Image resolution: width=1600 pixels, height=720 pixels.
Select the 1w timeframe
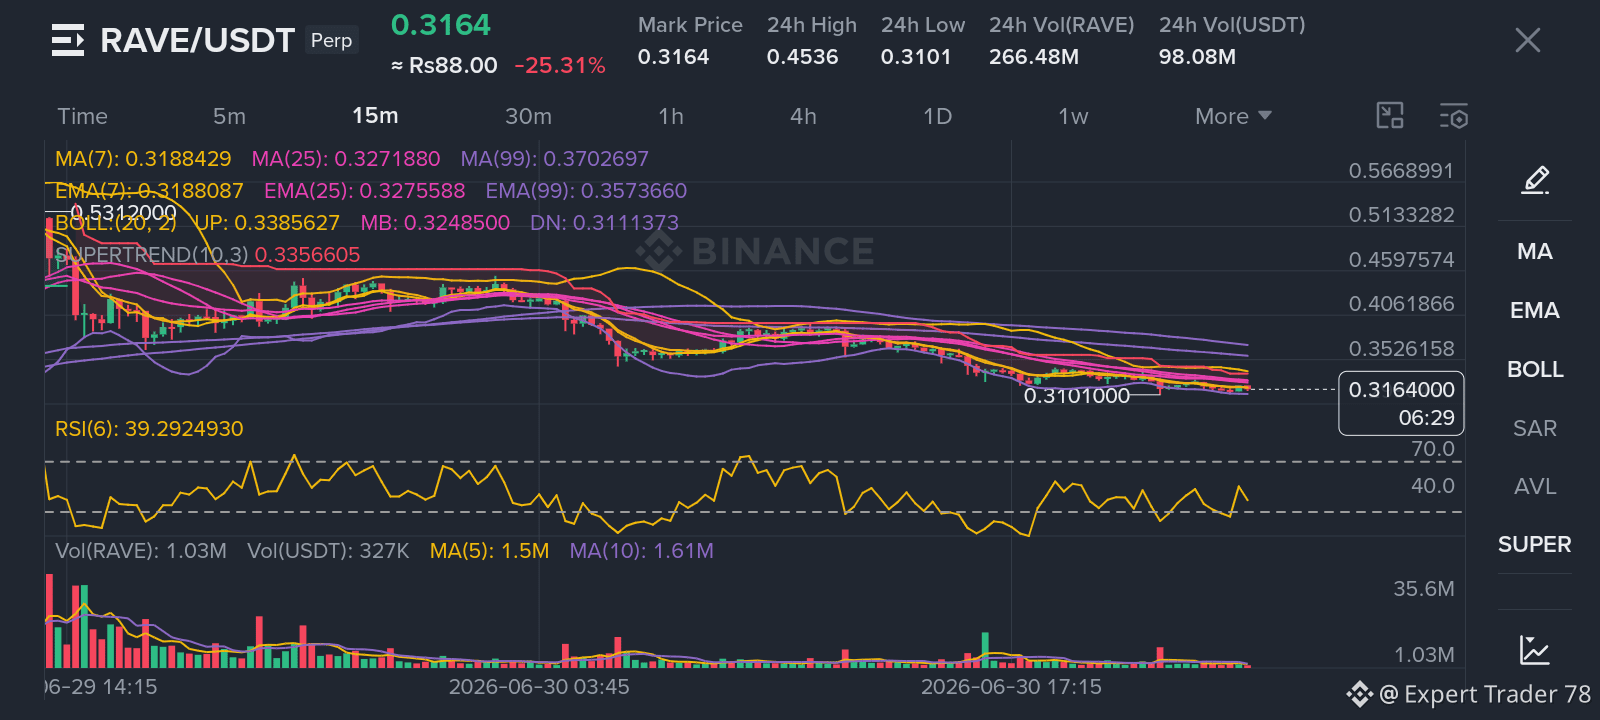(1073, 116)
